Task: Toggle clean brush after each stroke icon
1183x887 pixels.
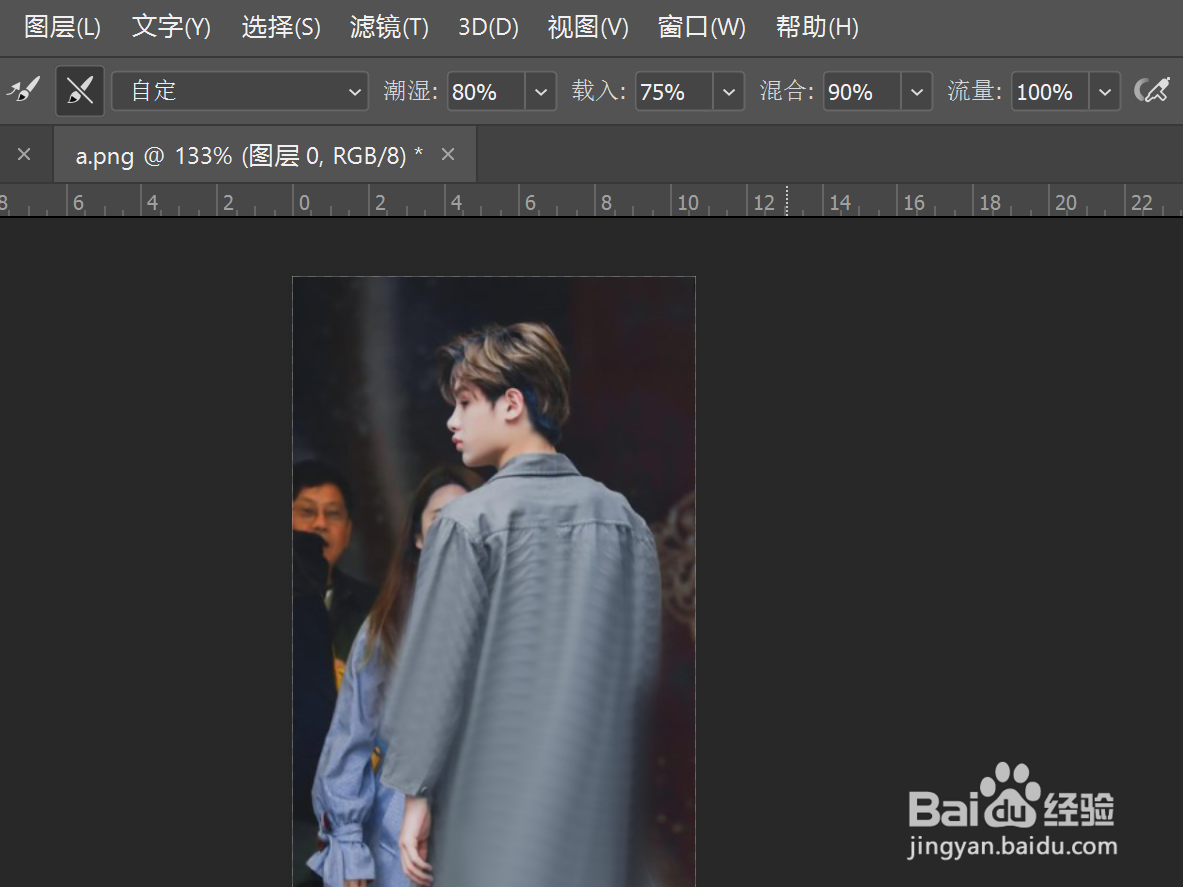Action: point(80,91)
